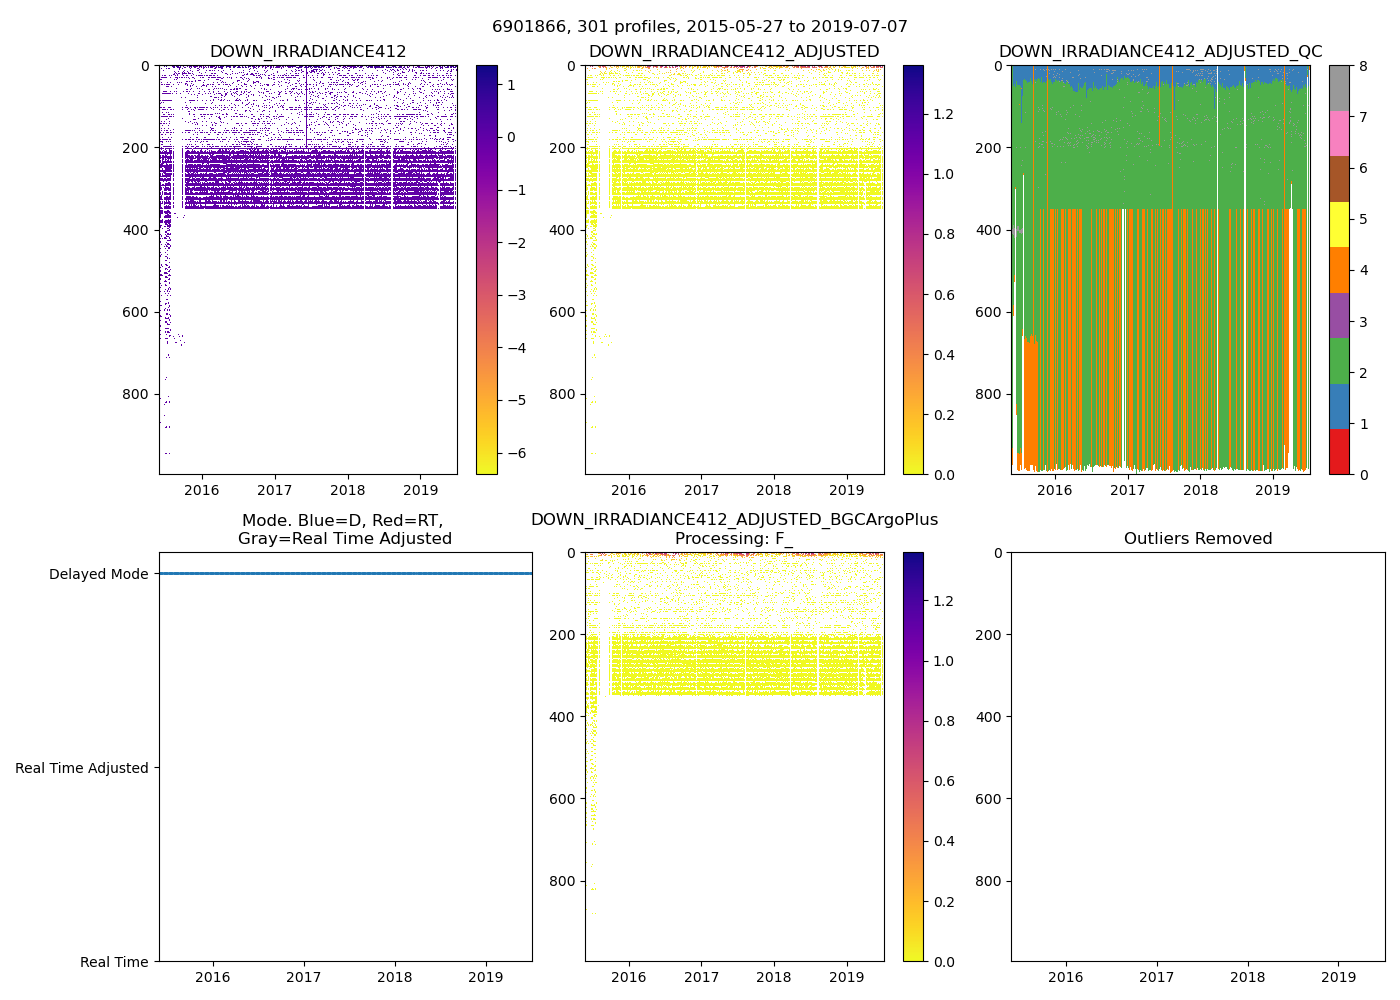Click the Real Time Adjusted axis label

(81, 768)
